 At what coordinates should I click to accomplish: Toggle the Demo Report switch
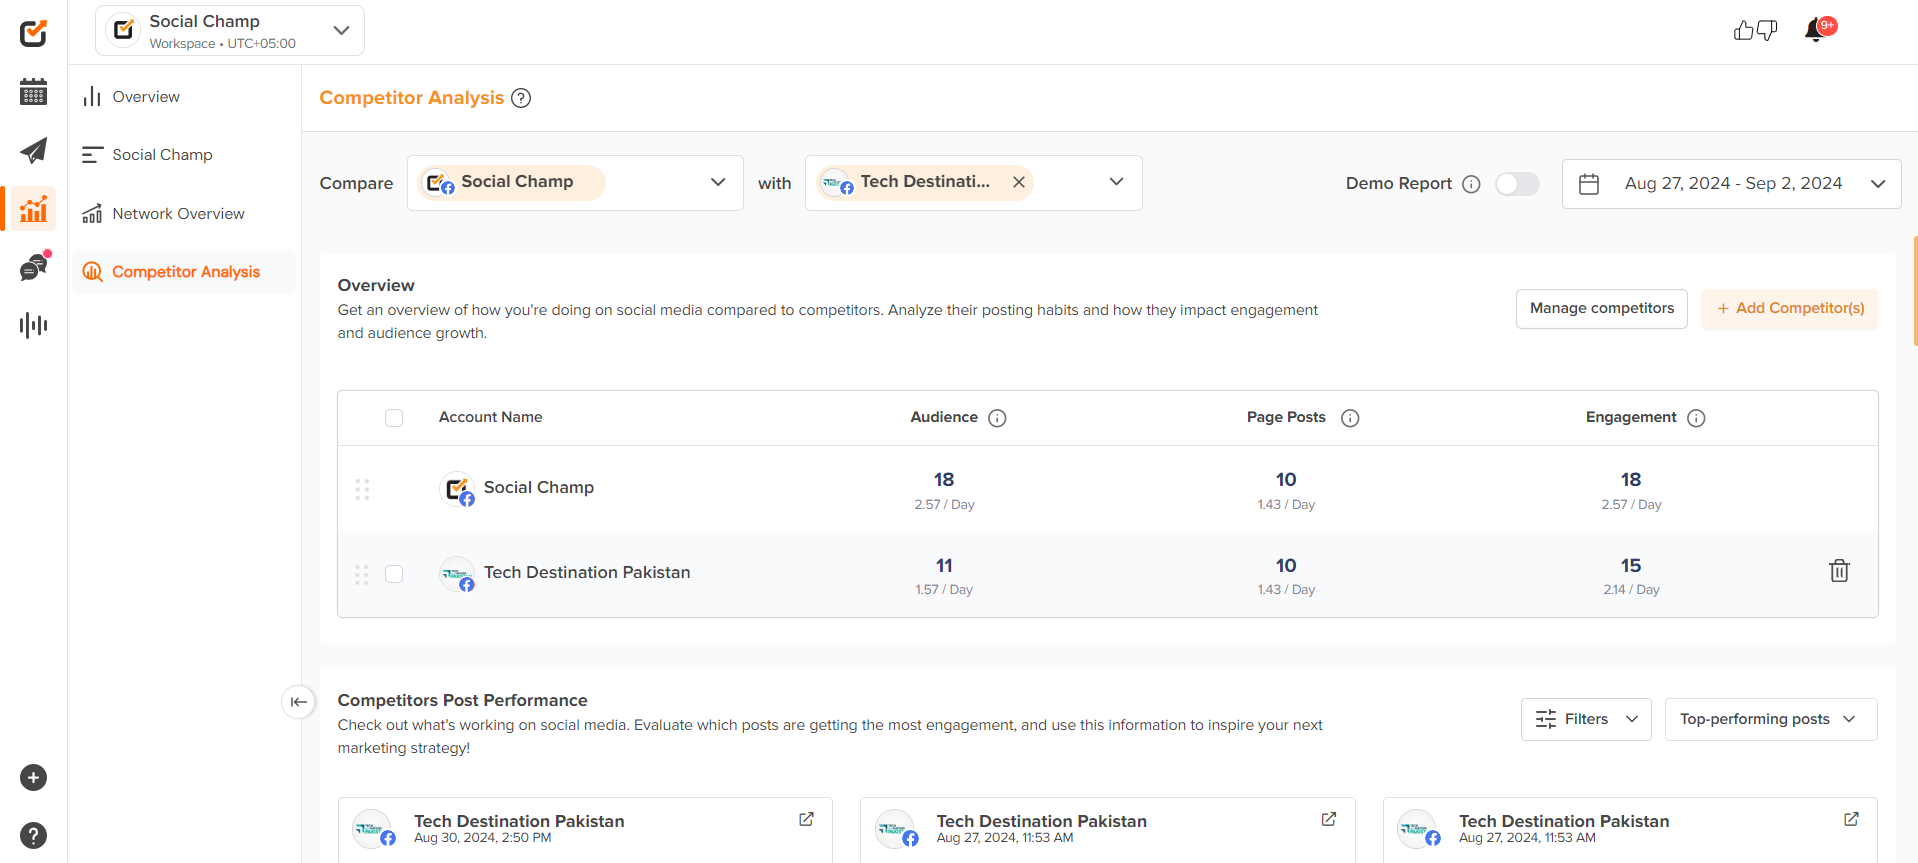pyautogui.click(x=1516, y=184)
